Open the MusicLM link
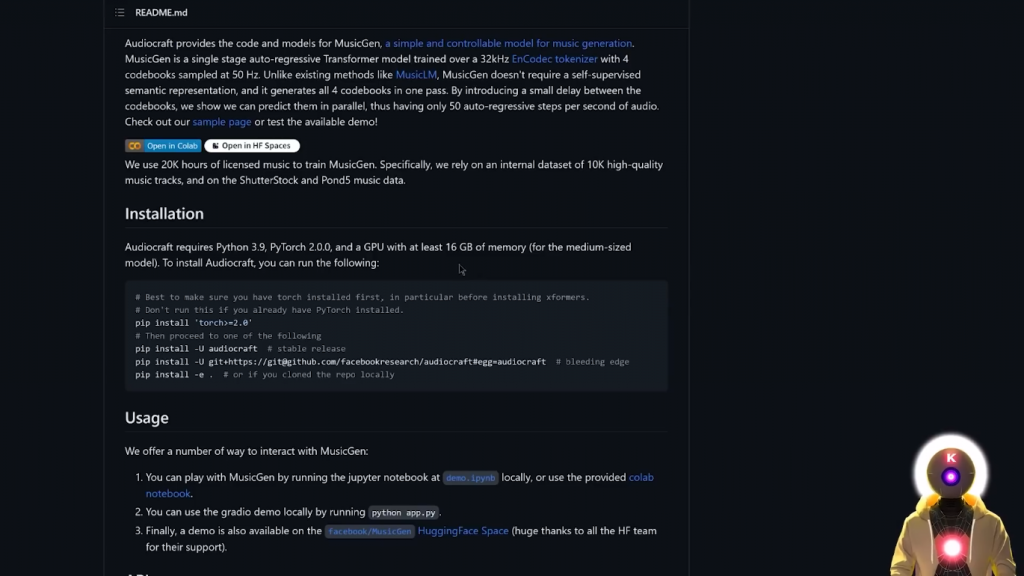 click(x=416, y=75)
